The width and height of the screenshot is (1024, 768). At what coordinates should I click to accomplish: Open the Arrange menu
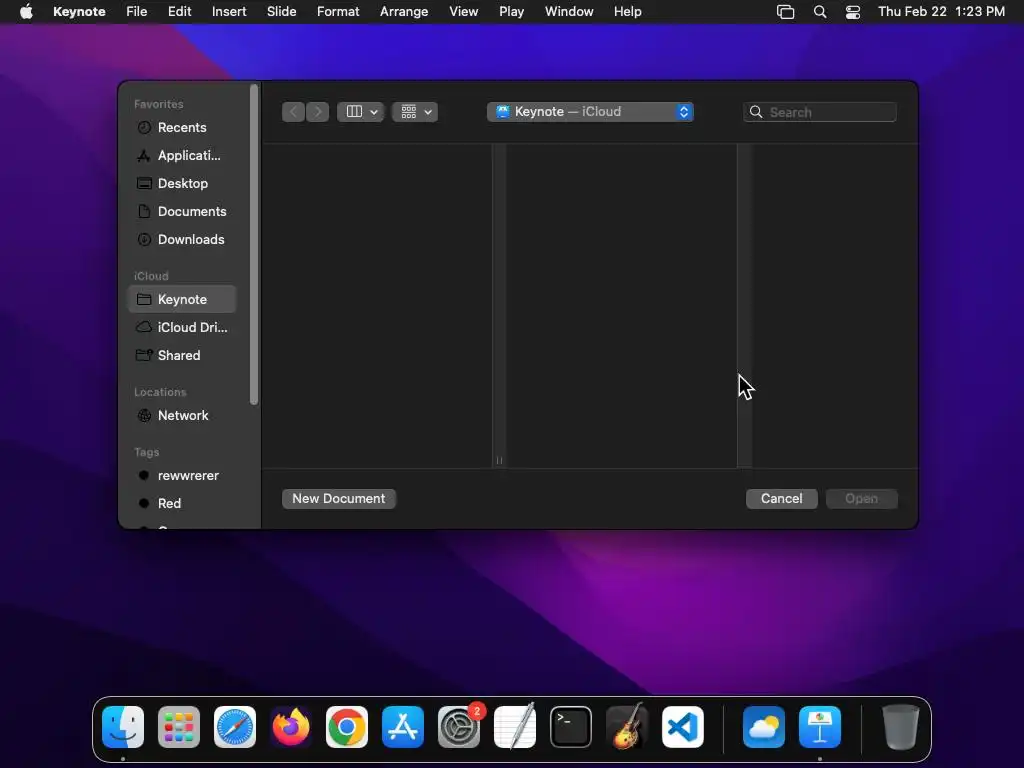[404, 12]
